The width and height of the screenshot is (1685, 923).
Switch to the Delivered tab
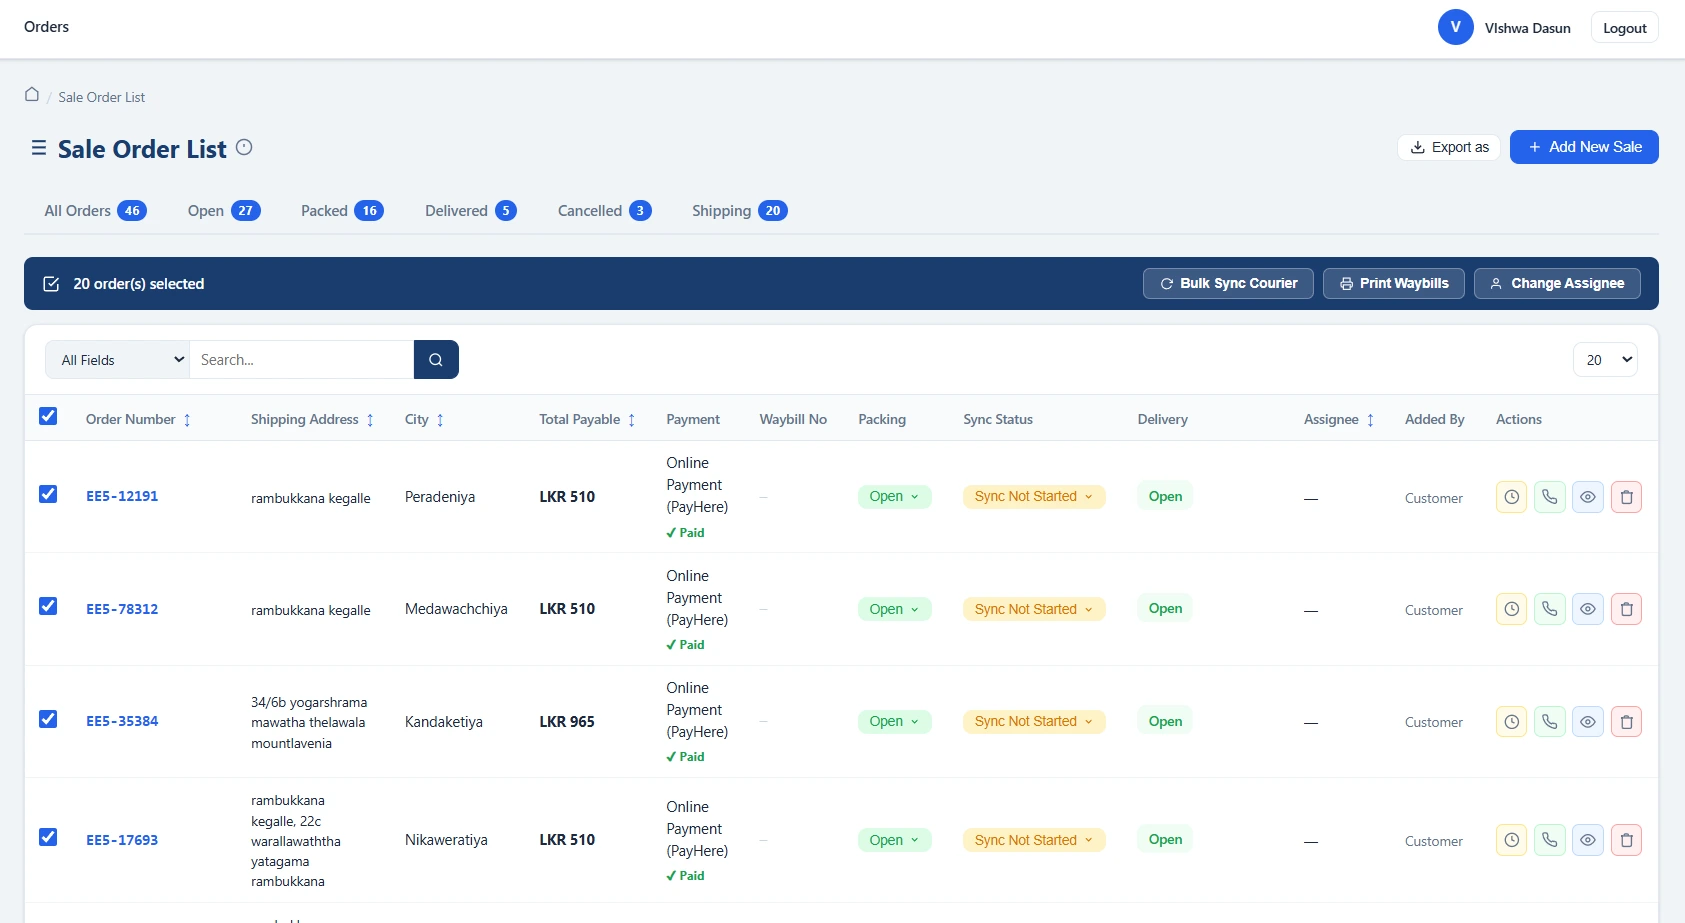tap(470, 211)
